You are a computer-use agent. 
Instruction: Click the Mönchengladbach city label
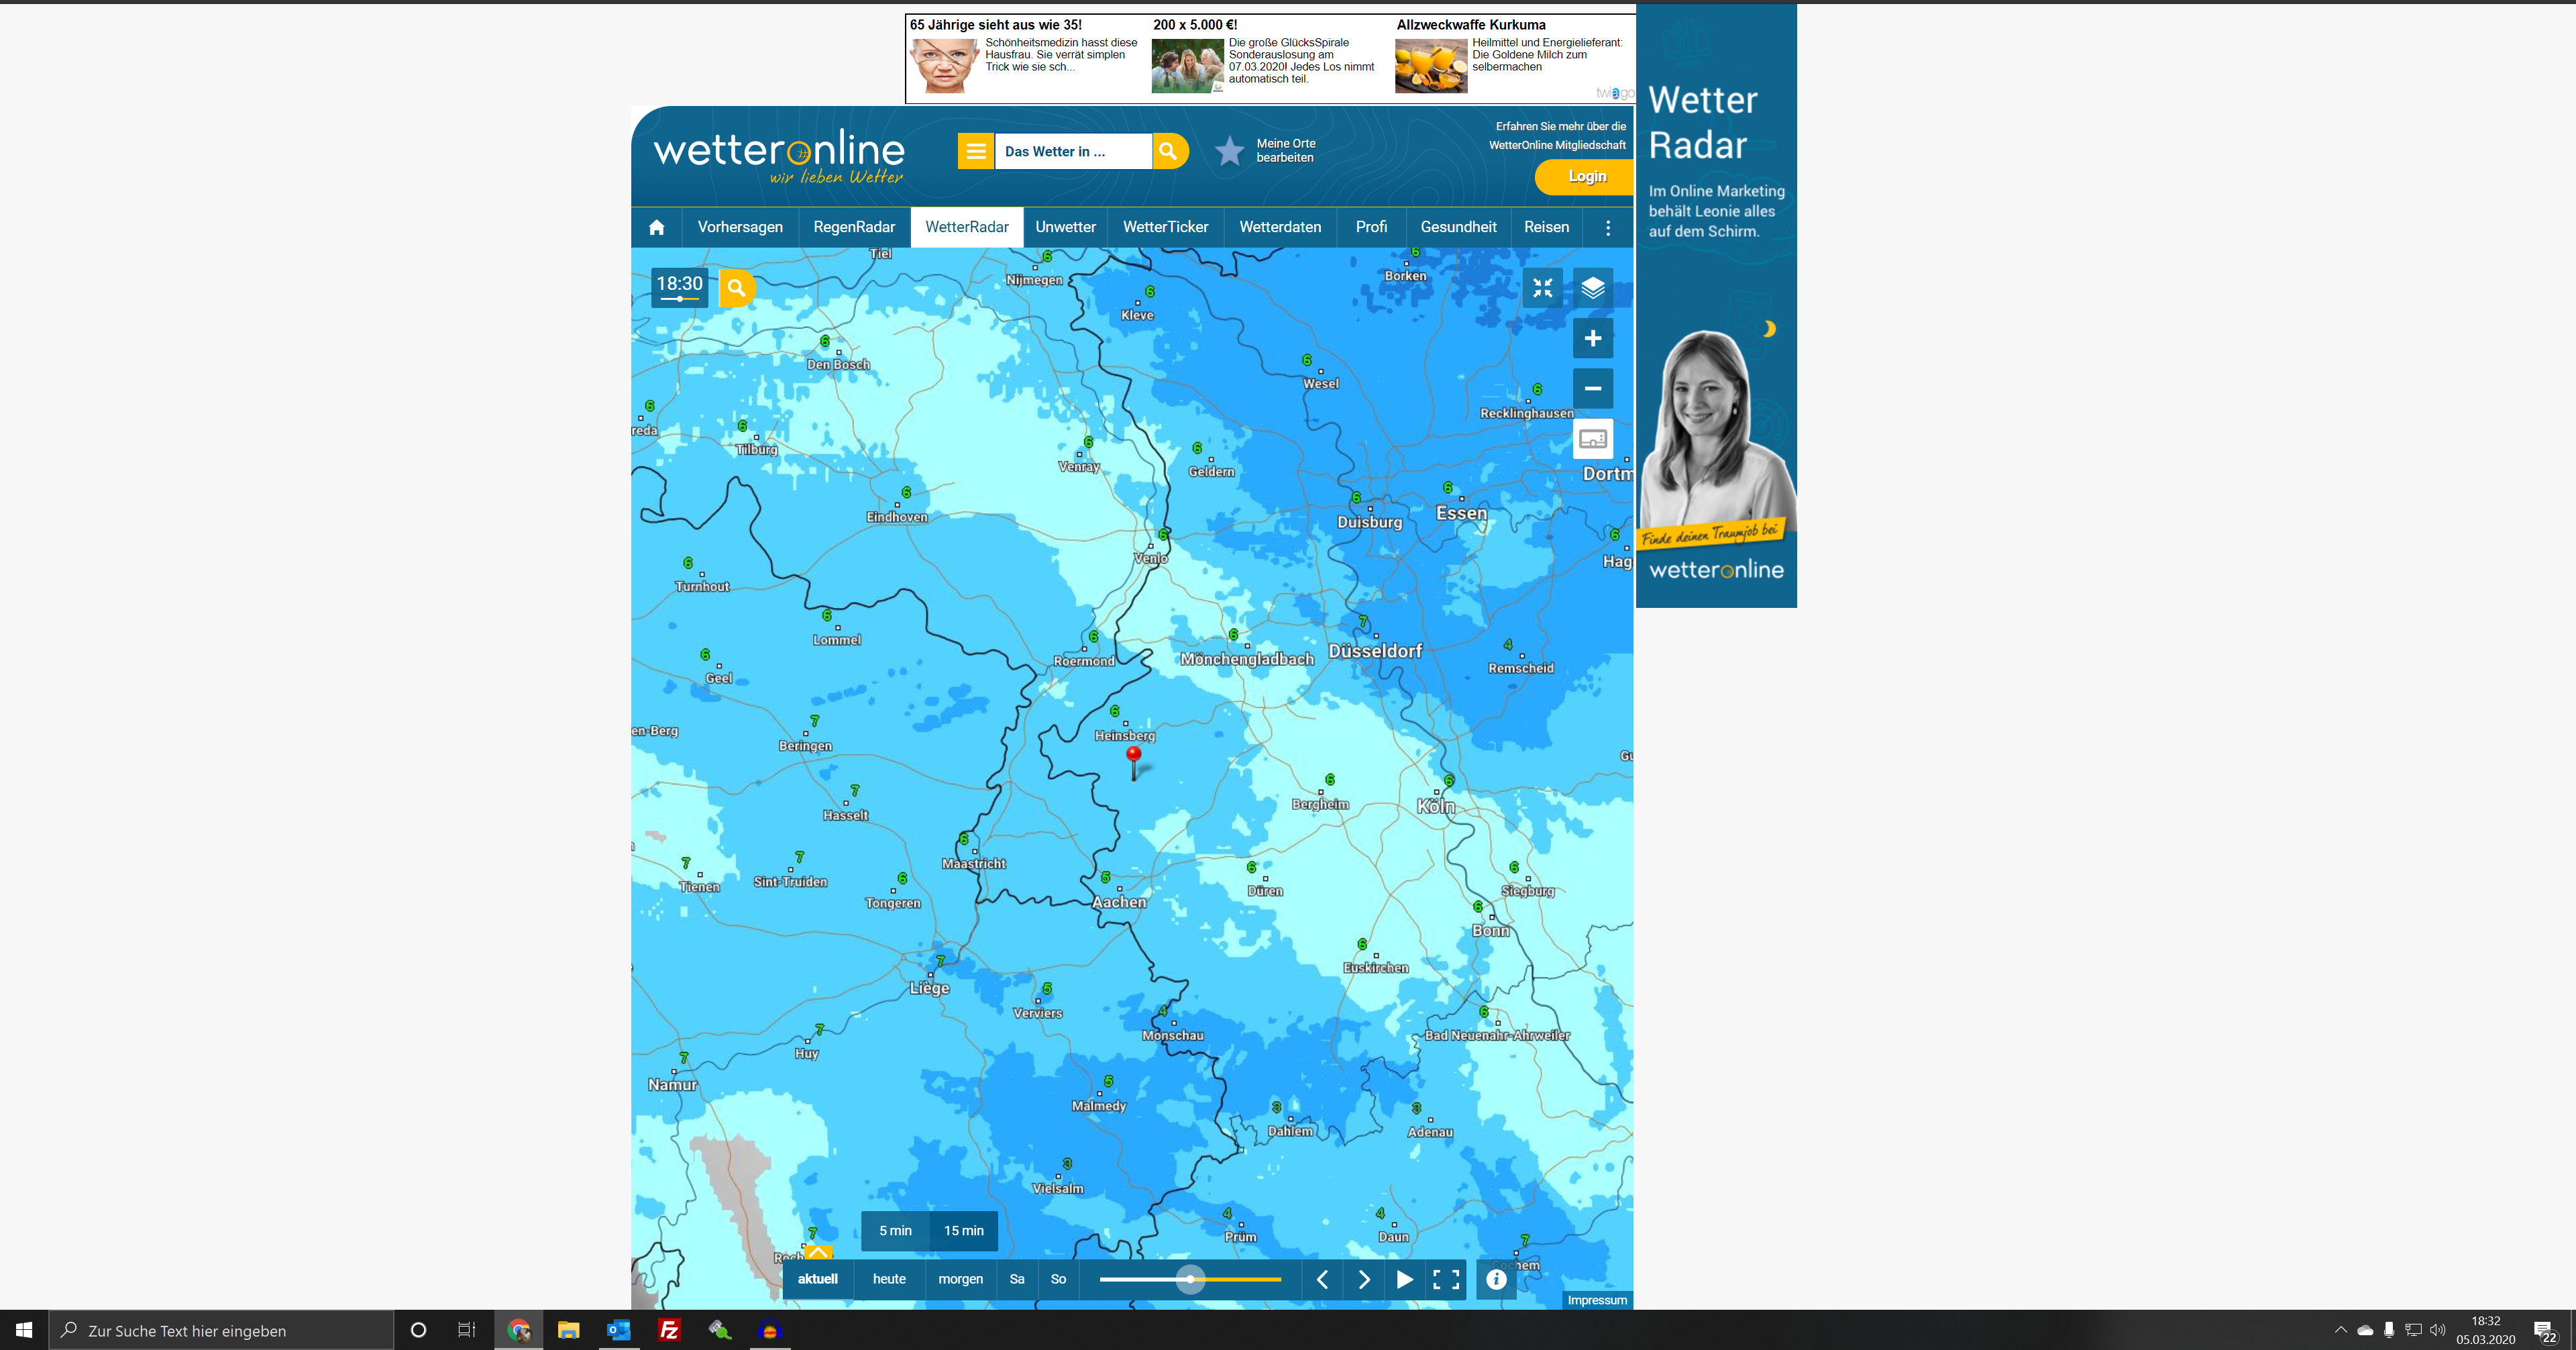click(1247, 659)
